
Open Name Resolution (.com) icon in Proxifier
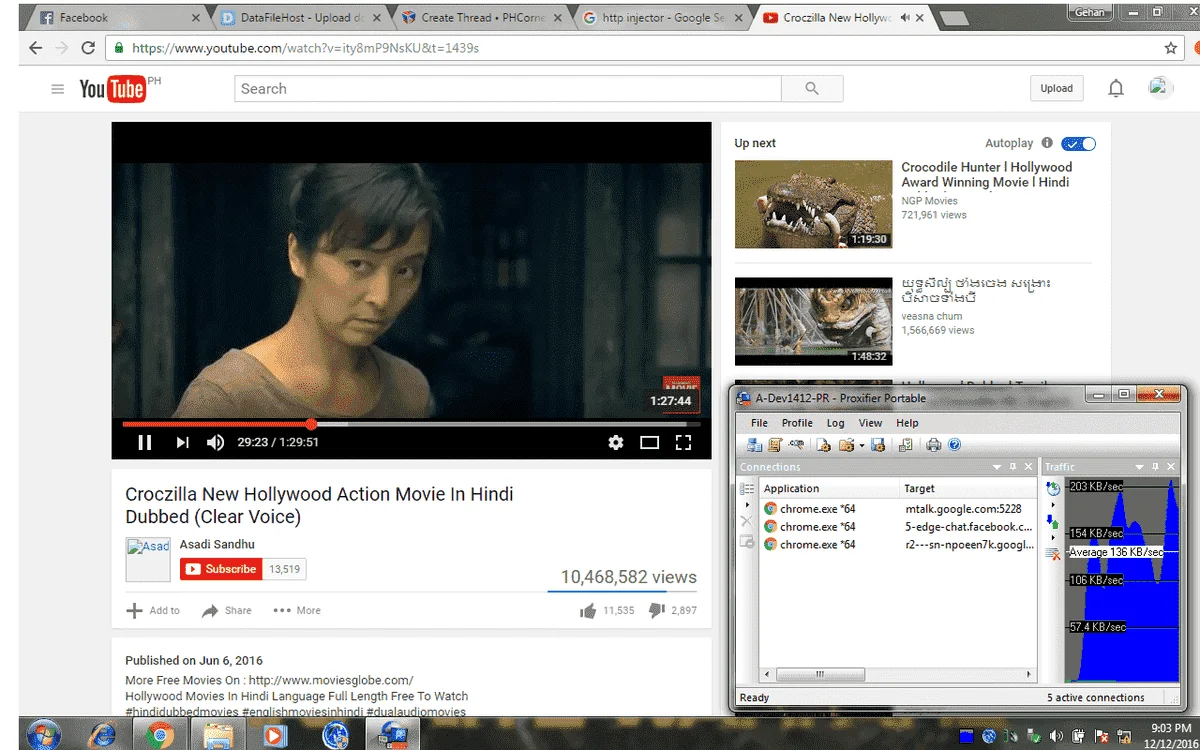click(x=796, y=444)
